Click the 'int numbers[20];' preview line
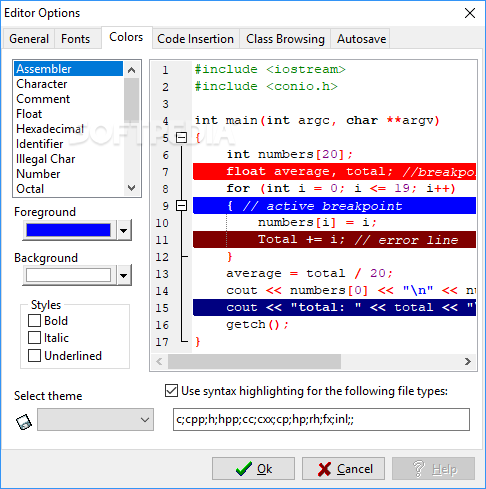Viewport: 486px width, 489px height. click(289, 154)
